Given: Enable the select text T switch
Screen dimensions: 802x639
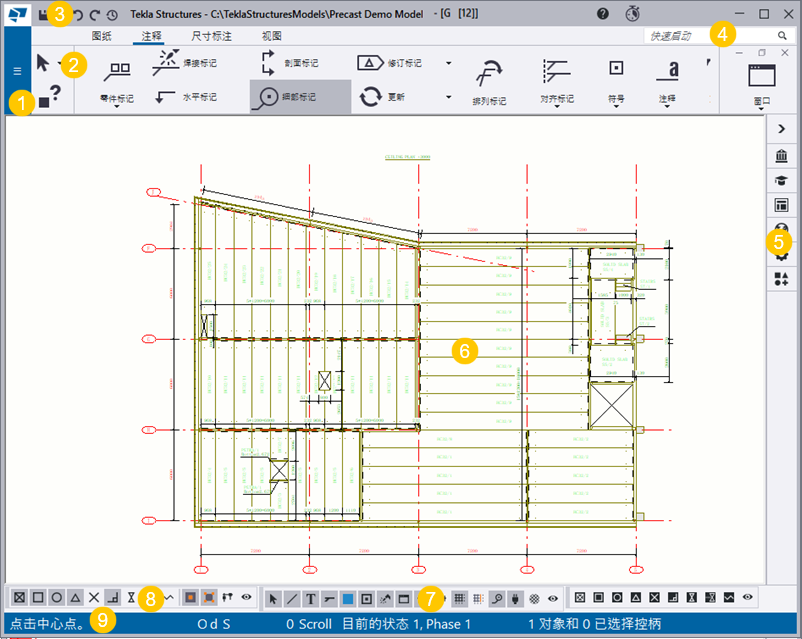Looking at the screenshot, I should coord(310,599).
